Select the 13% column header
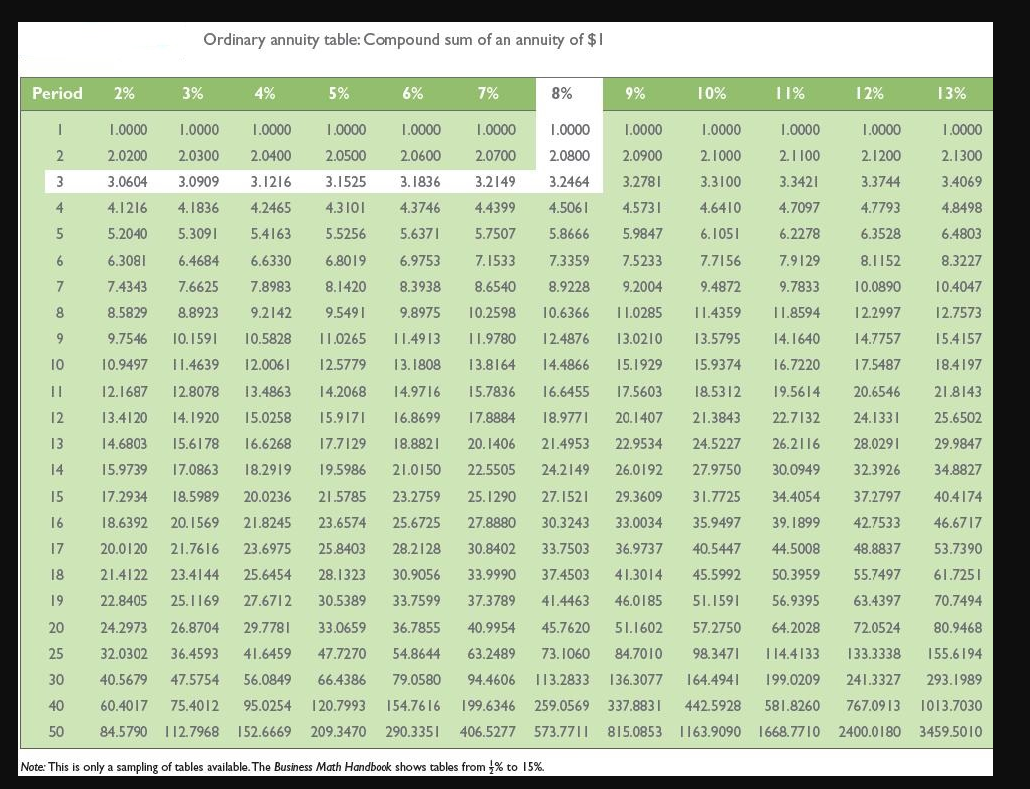The image size is (1030, 789). coord(952,93)
